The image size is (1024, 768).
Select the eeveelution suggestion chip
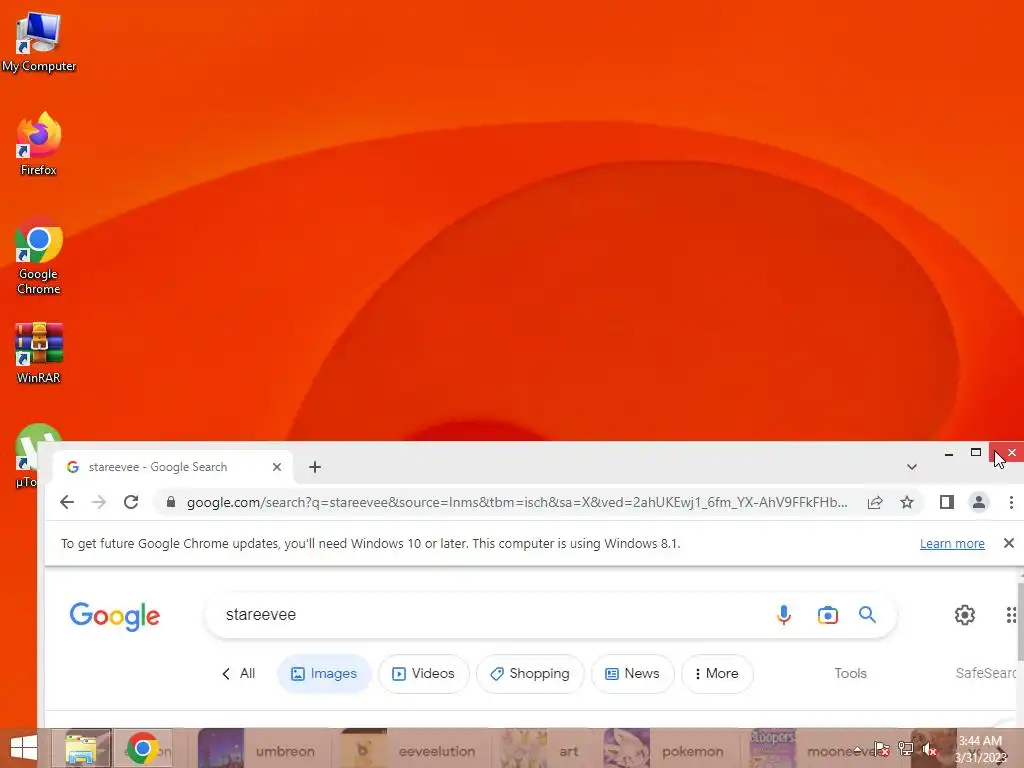(x=413, y=748)
